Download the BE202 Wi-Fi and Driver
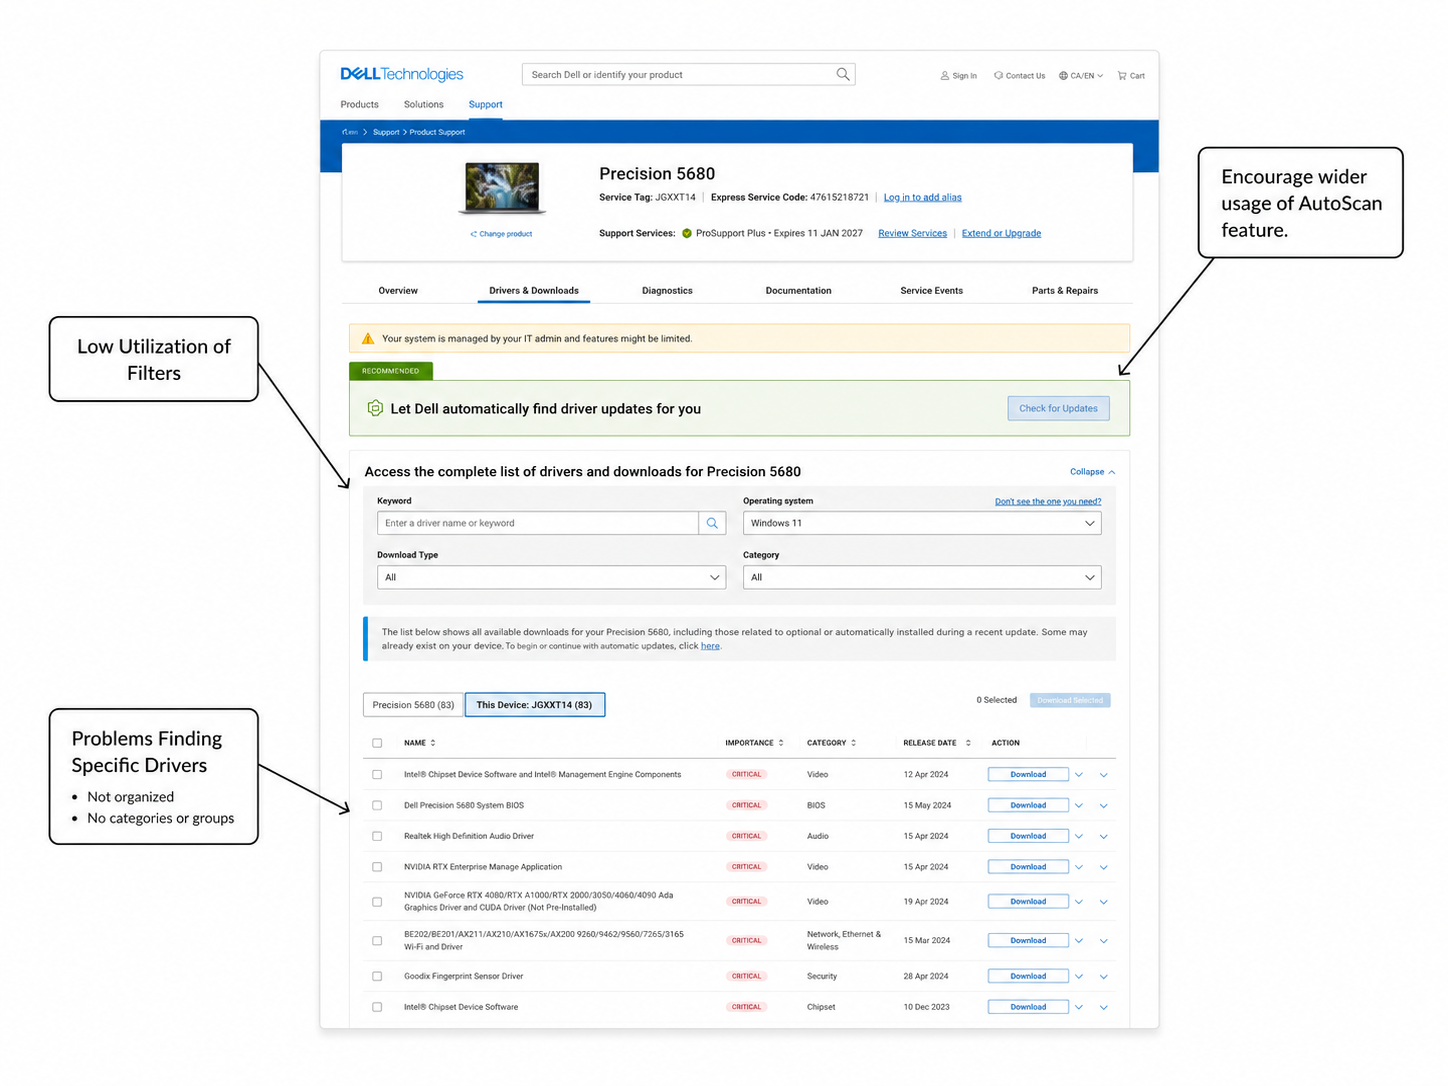 pos(1028,940)
